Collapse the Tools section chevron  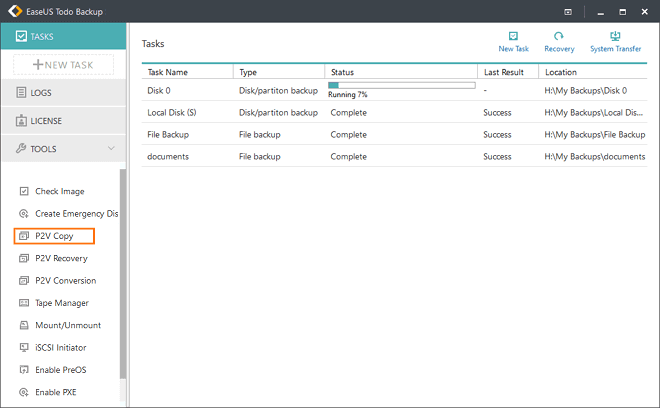click(111, 149)
